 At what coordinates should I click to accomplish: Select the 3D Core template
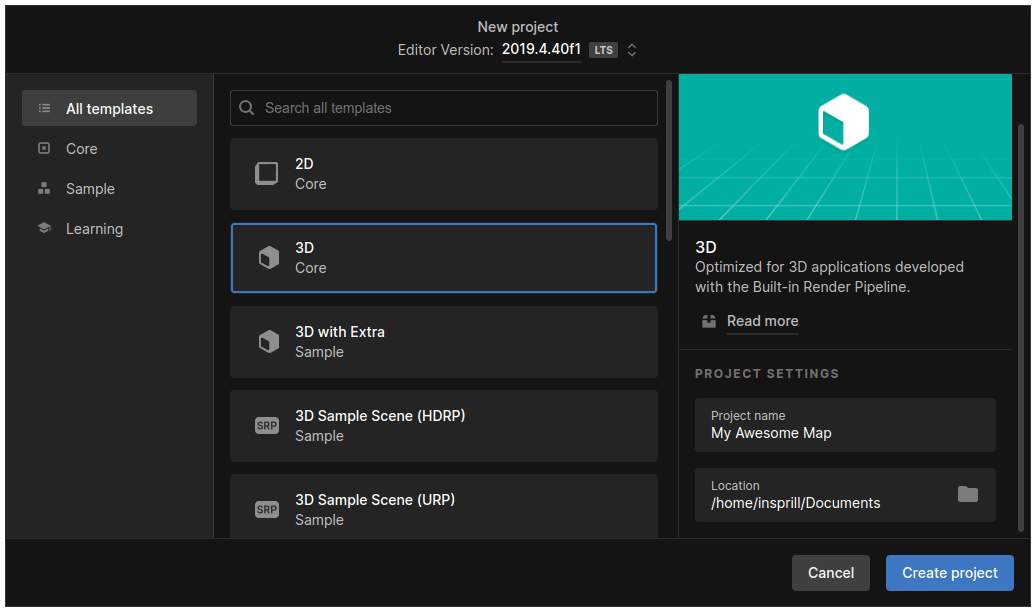point(443,258)
